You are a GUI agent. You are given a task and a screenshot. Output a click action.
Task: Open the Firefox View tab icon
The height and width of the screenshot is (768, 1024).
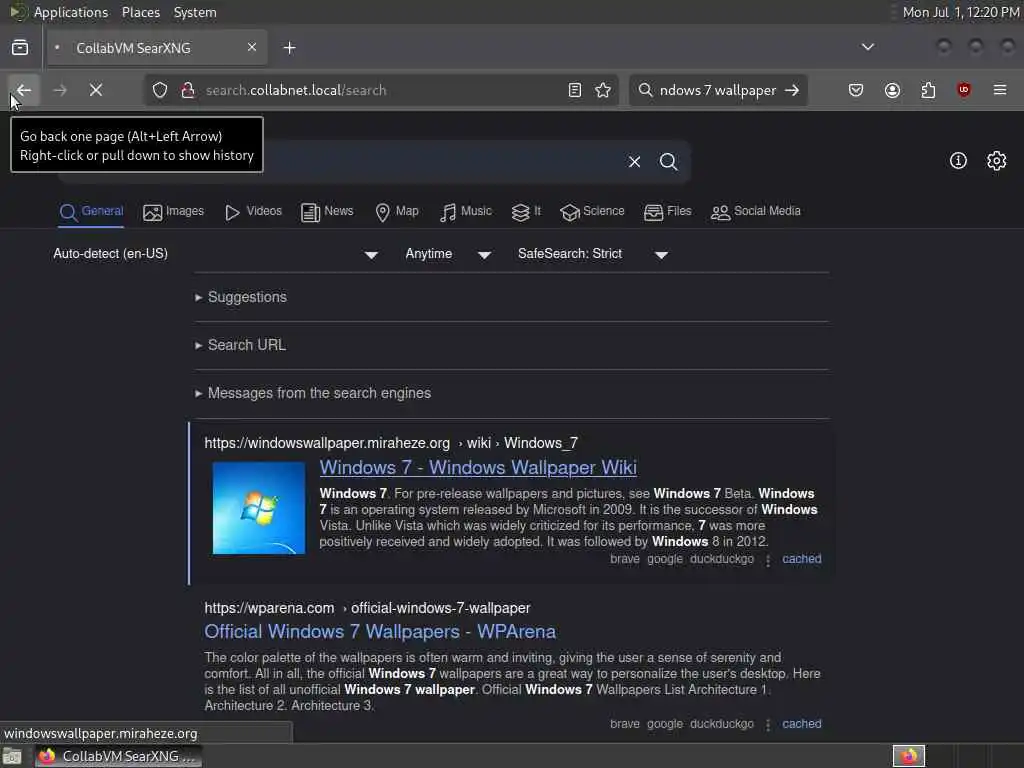point(20,48)
